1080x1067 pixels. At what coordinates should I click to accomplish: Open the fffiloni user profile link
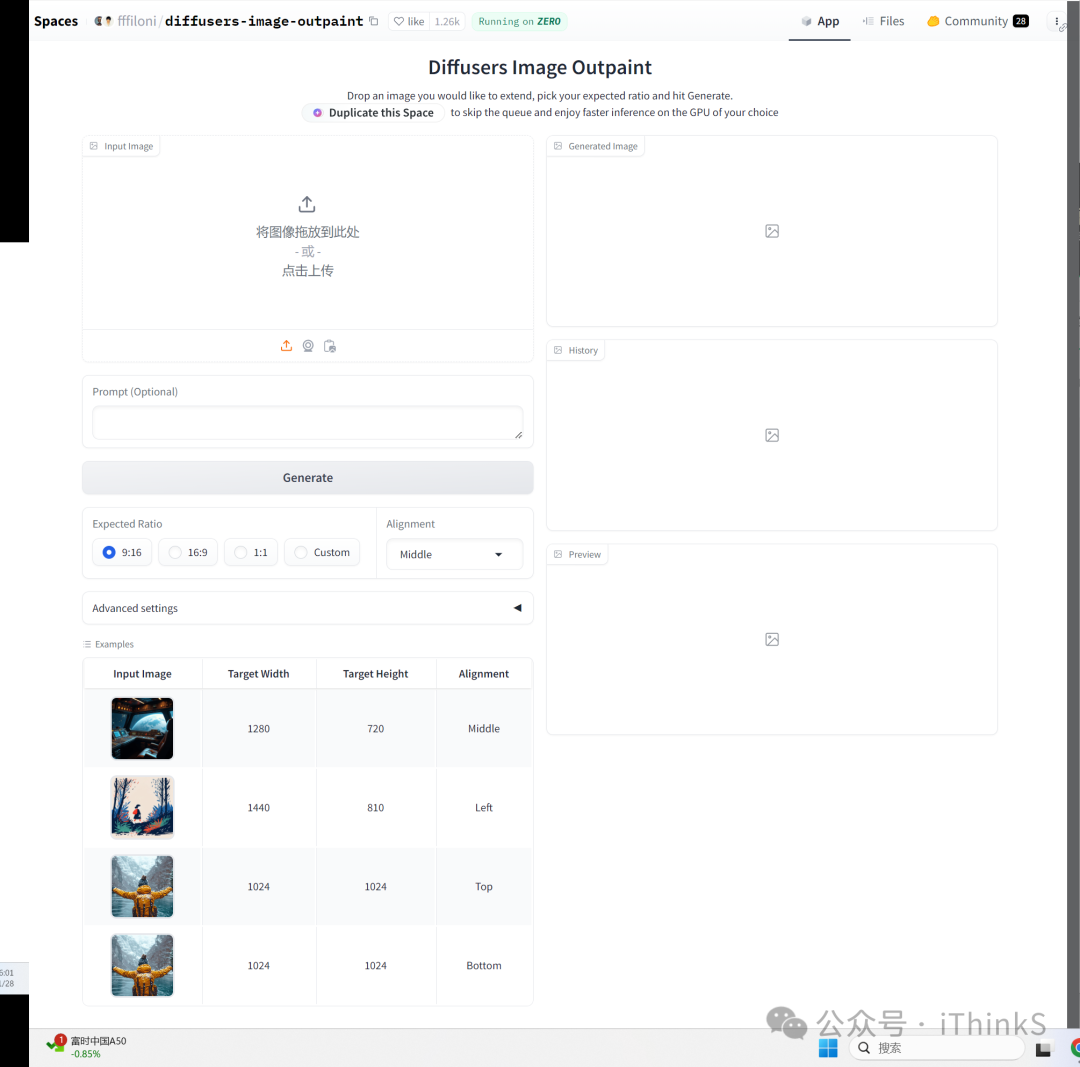coord(137,21)
